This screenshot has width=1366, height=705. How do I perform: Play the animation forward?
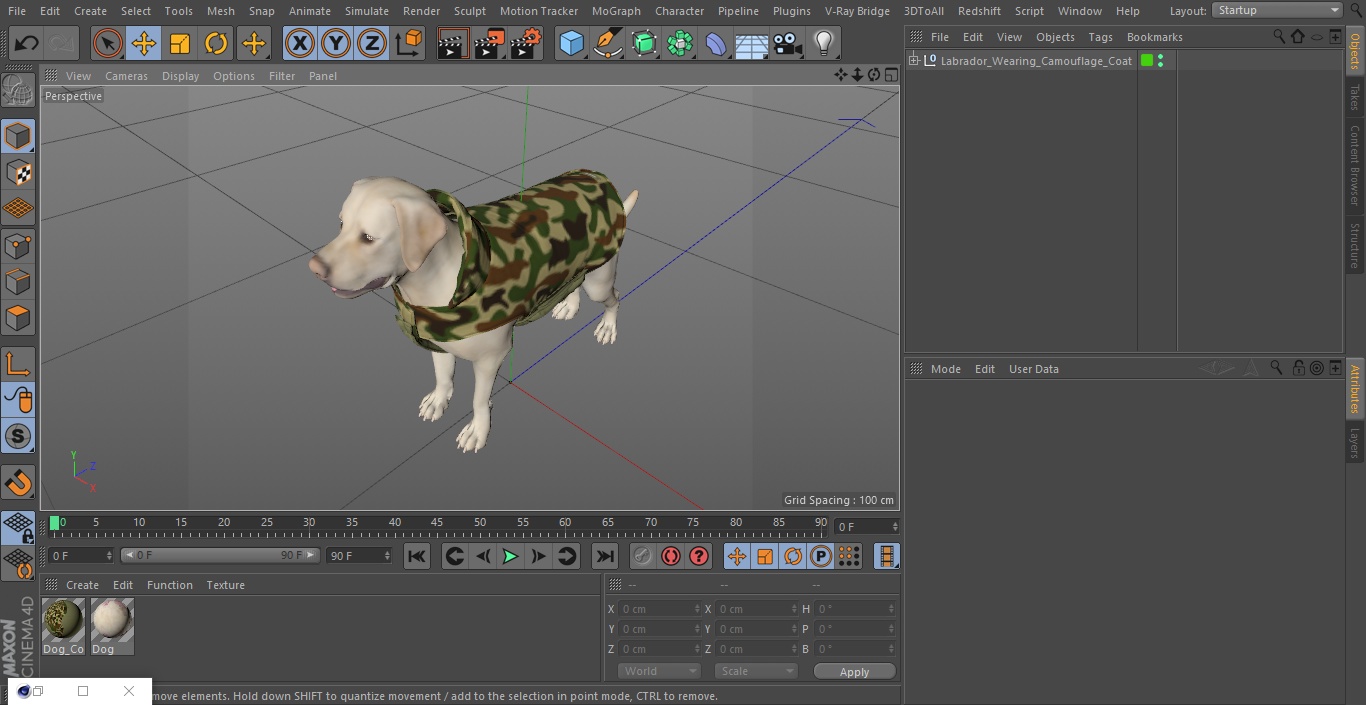(510, 556)
